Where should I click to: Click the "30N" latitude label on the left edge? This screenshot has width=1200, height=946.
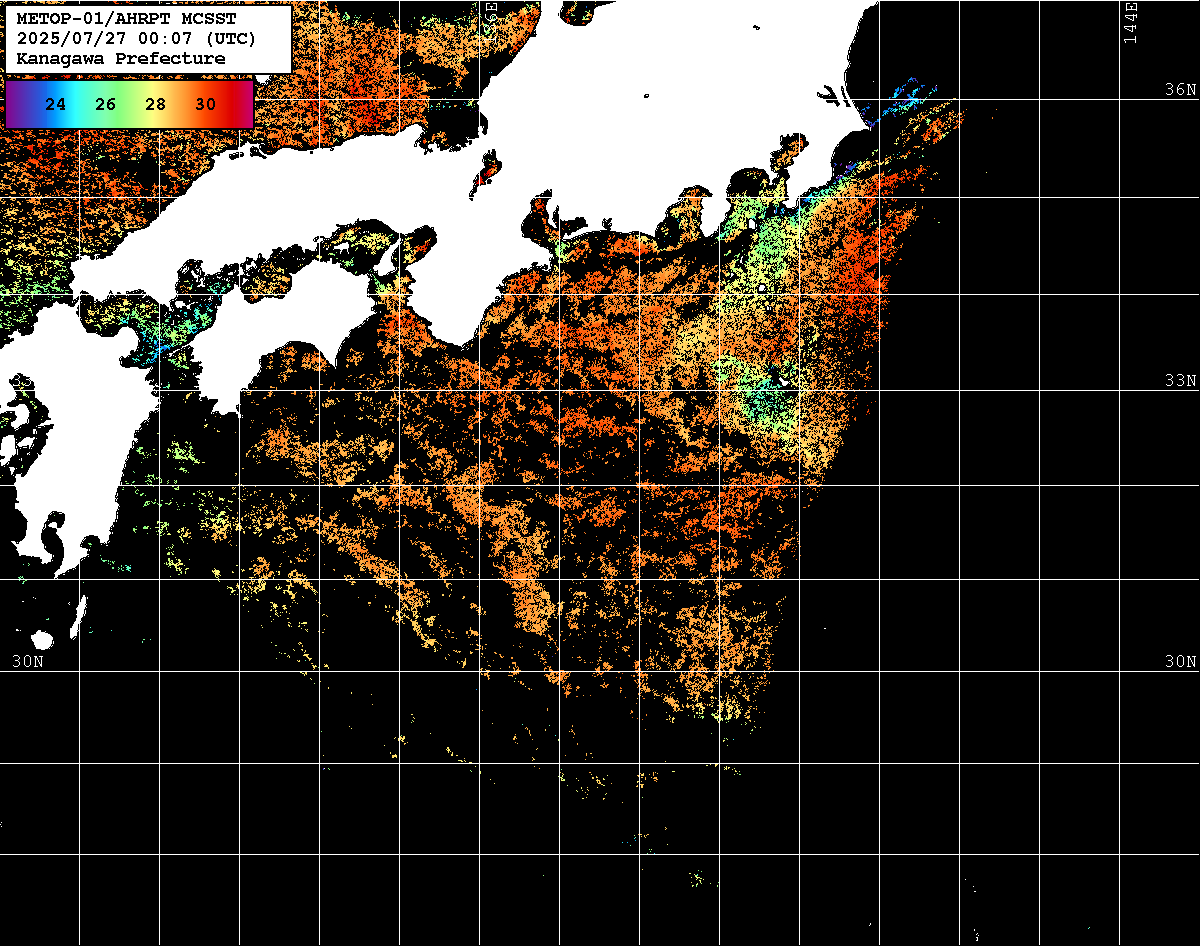pyautogui.click(x=28, y=661)
